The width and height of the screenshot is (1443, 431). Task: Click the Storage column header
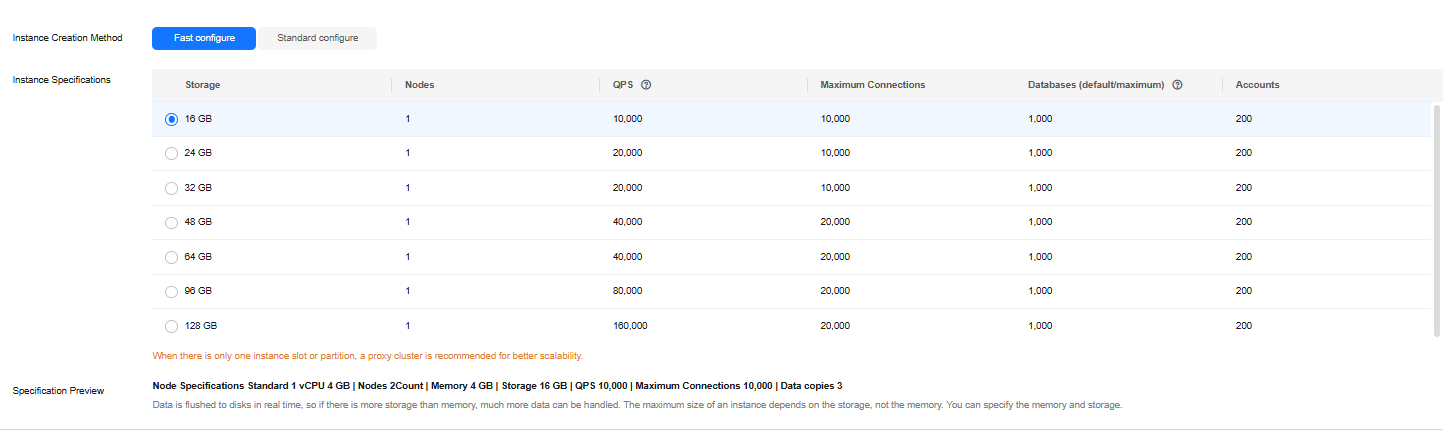203,85
